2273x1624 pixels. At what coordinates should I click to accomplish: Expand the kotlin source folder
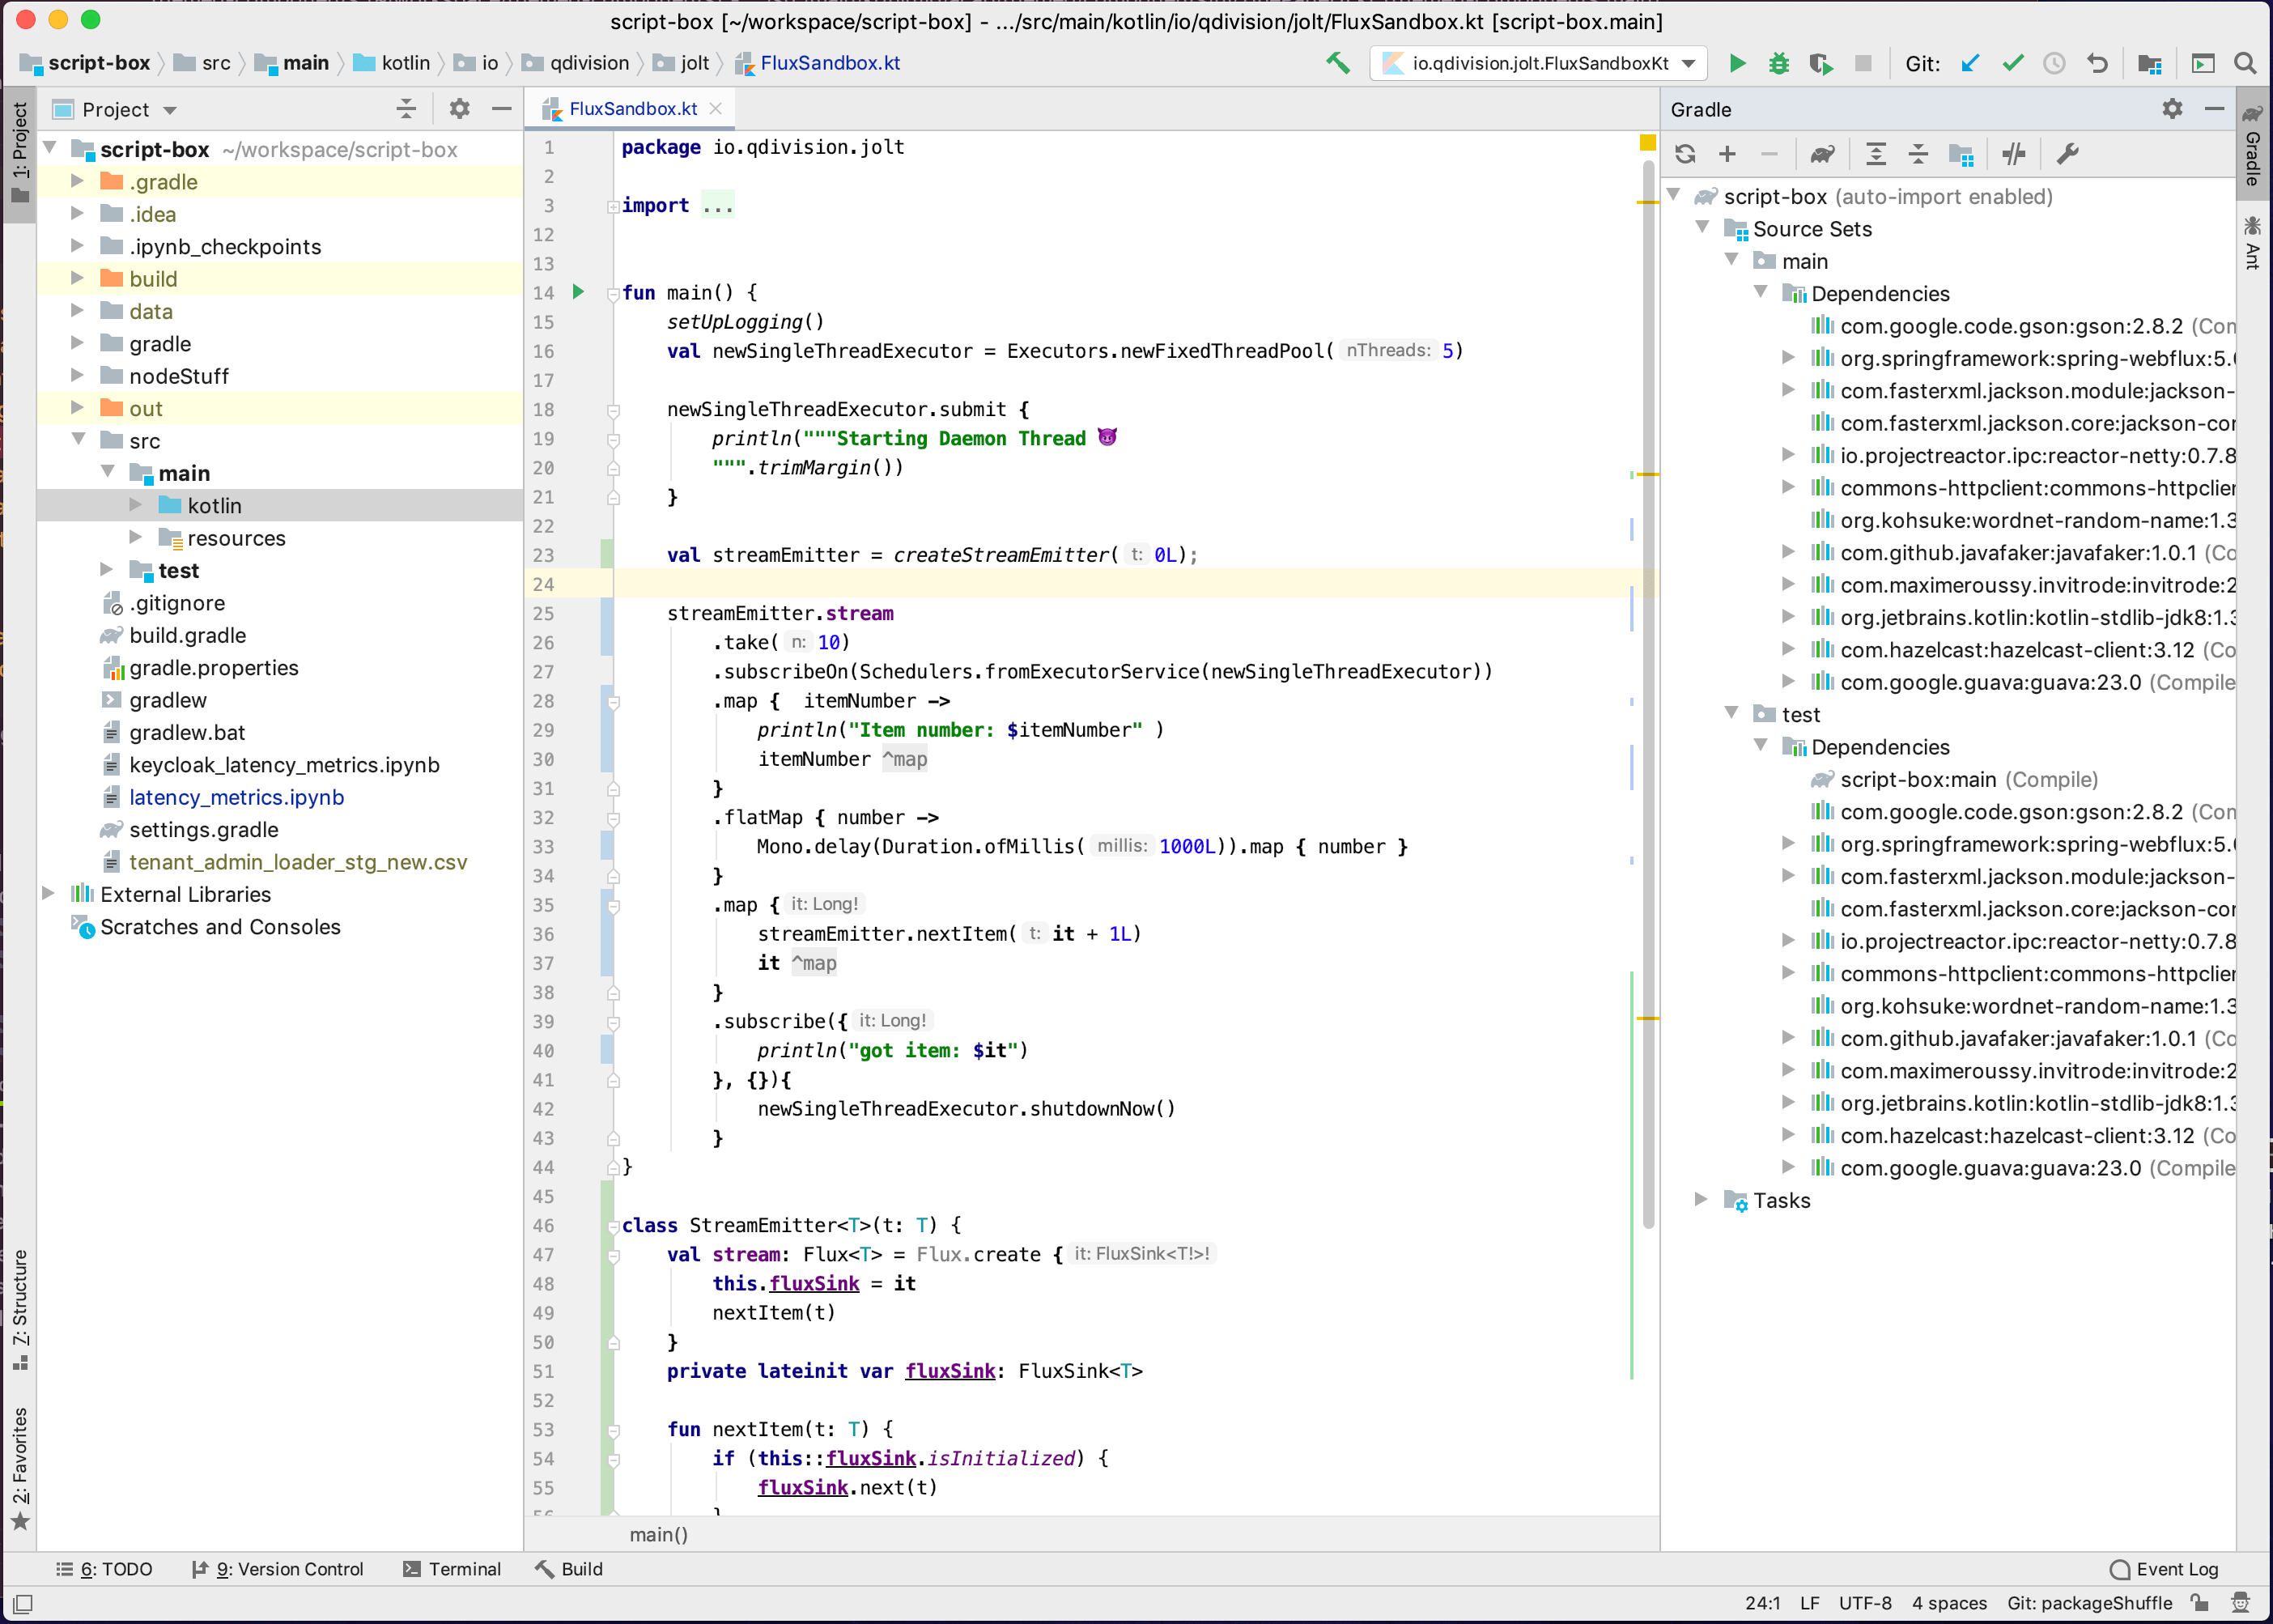pyautogui.click(x=136, y=505)
